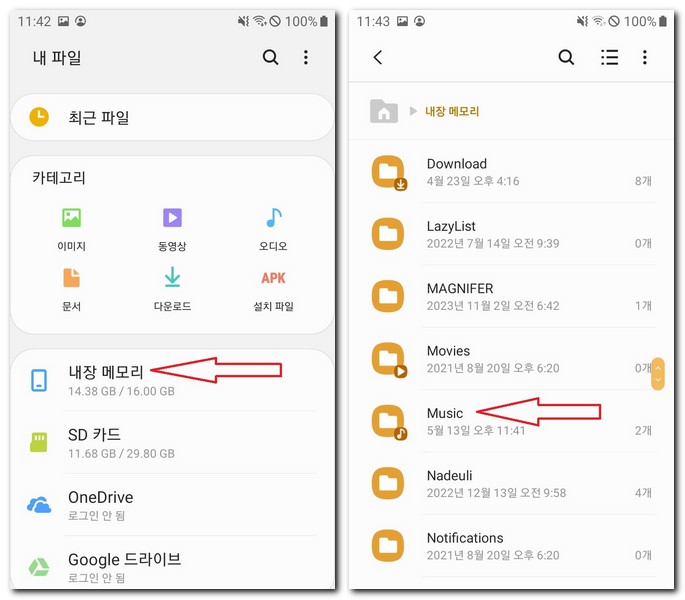Click the 4월 23일 오후 4:16 date
685x600 pixels.
pos(473,181)
